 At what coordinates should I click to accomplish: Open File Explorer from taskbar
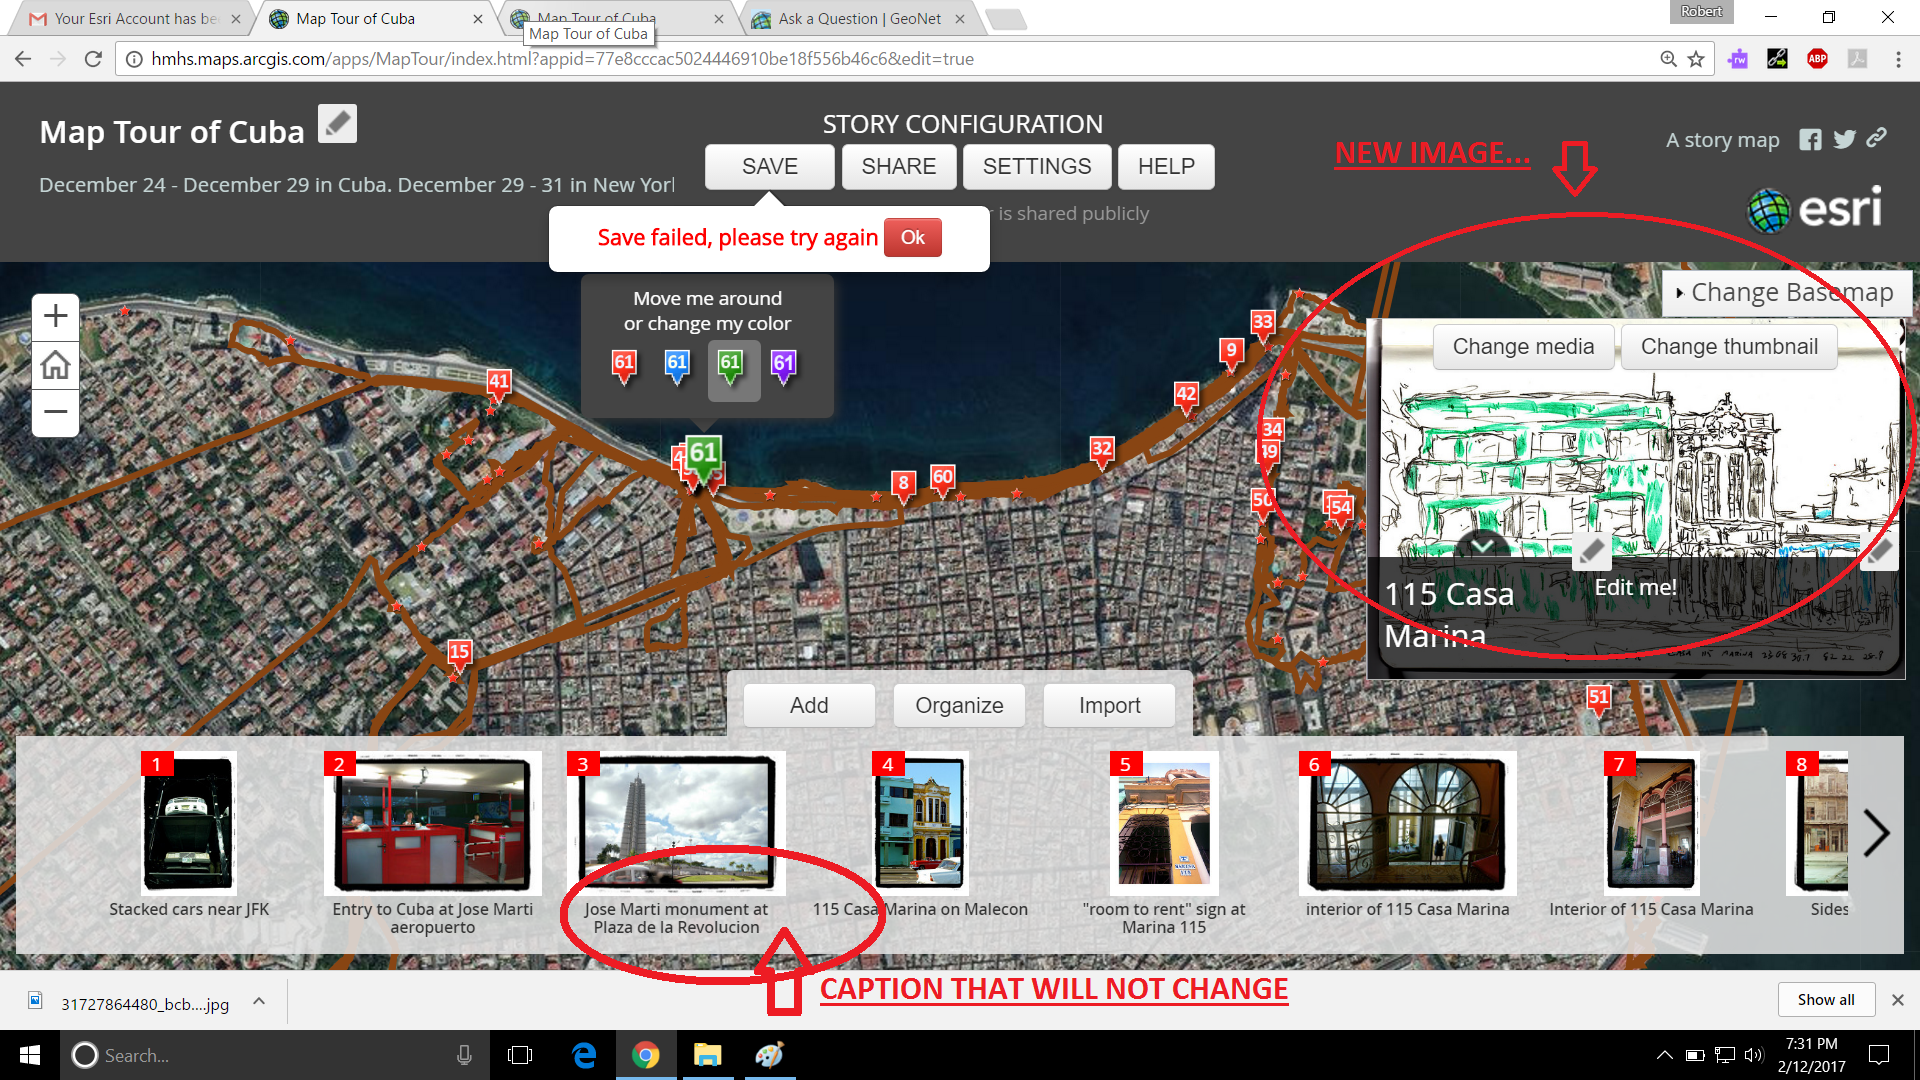[708, 1055]
